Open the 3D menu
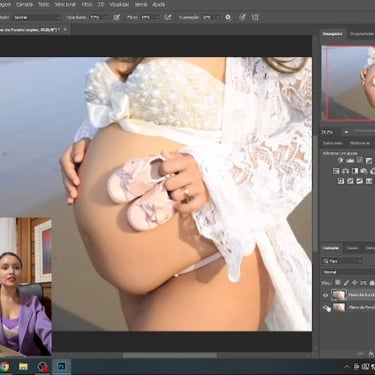The height and width of the screenshot is (375, 375). tap(101, 5)
